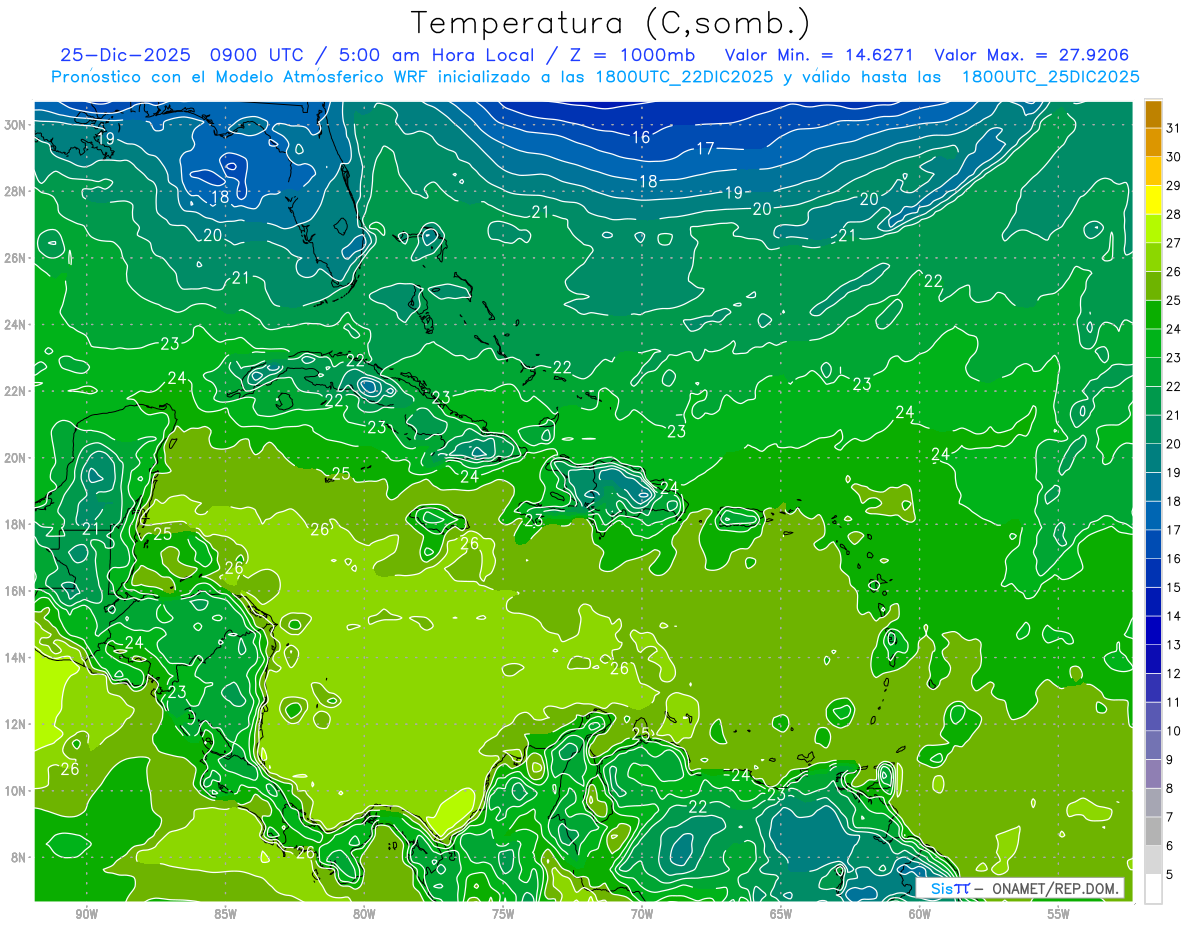Click the white swatch below legend 5
The width and height of the screenshot is (1200, 927).
point(1153,889)
